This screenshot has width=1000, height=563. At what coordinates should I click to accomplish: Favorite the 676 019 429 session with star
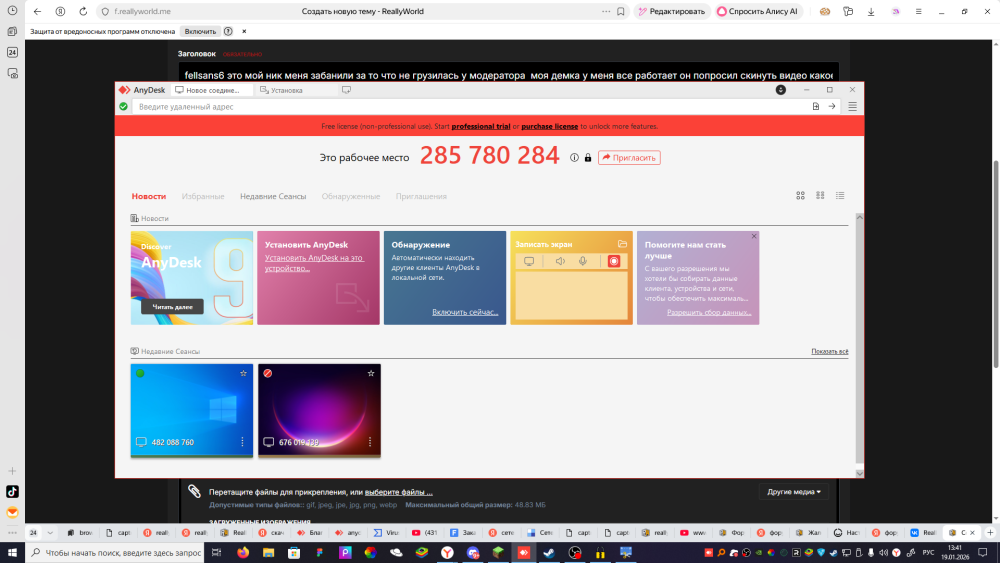pos(371,374)
